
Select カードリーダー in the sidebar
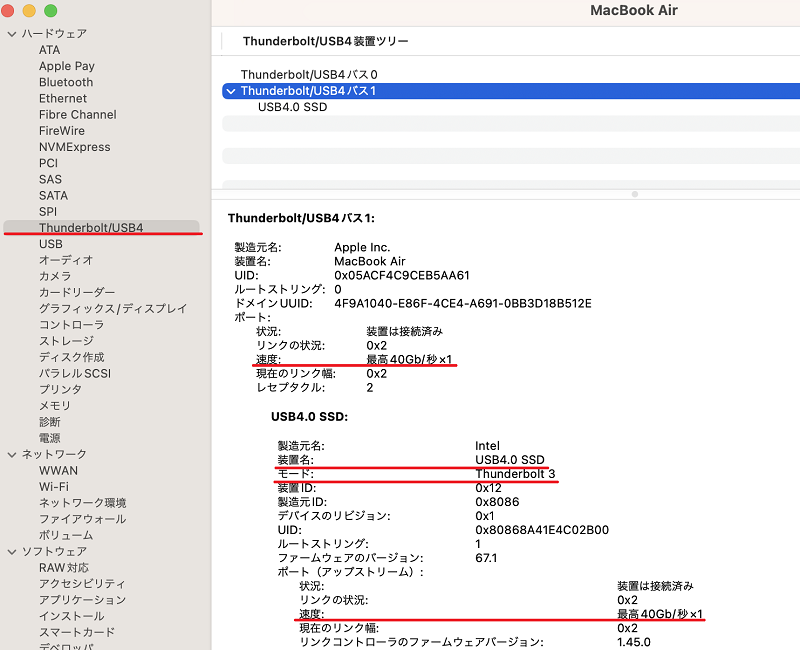[77, 292]
